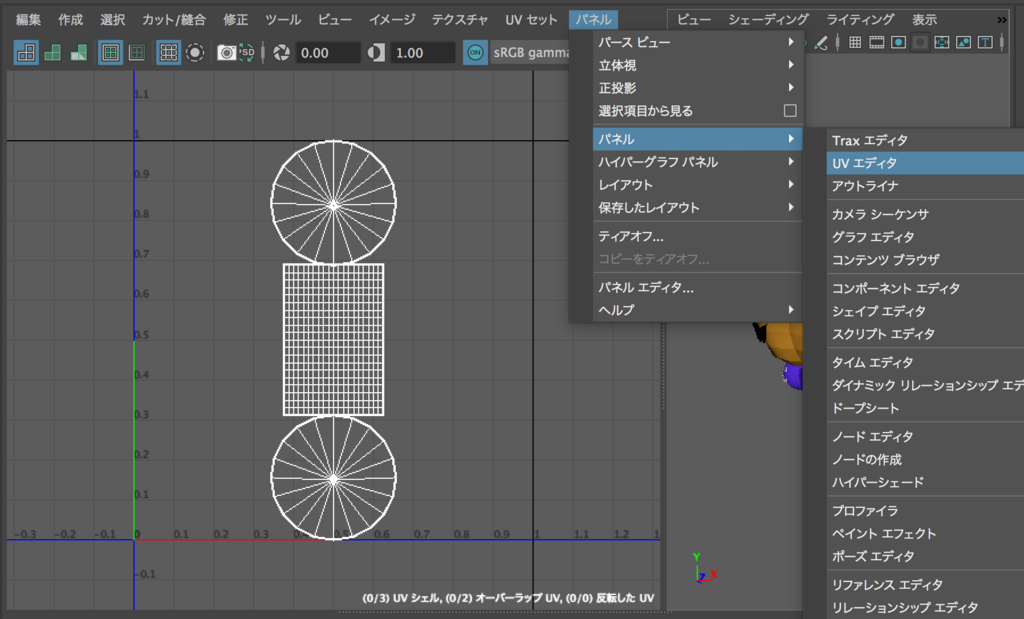Screen dimensions: 1024x619
Task: Click the double-chevron overflow arrow in viewport menu bar
Action: point(1002,20)
